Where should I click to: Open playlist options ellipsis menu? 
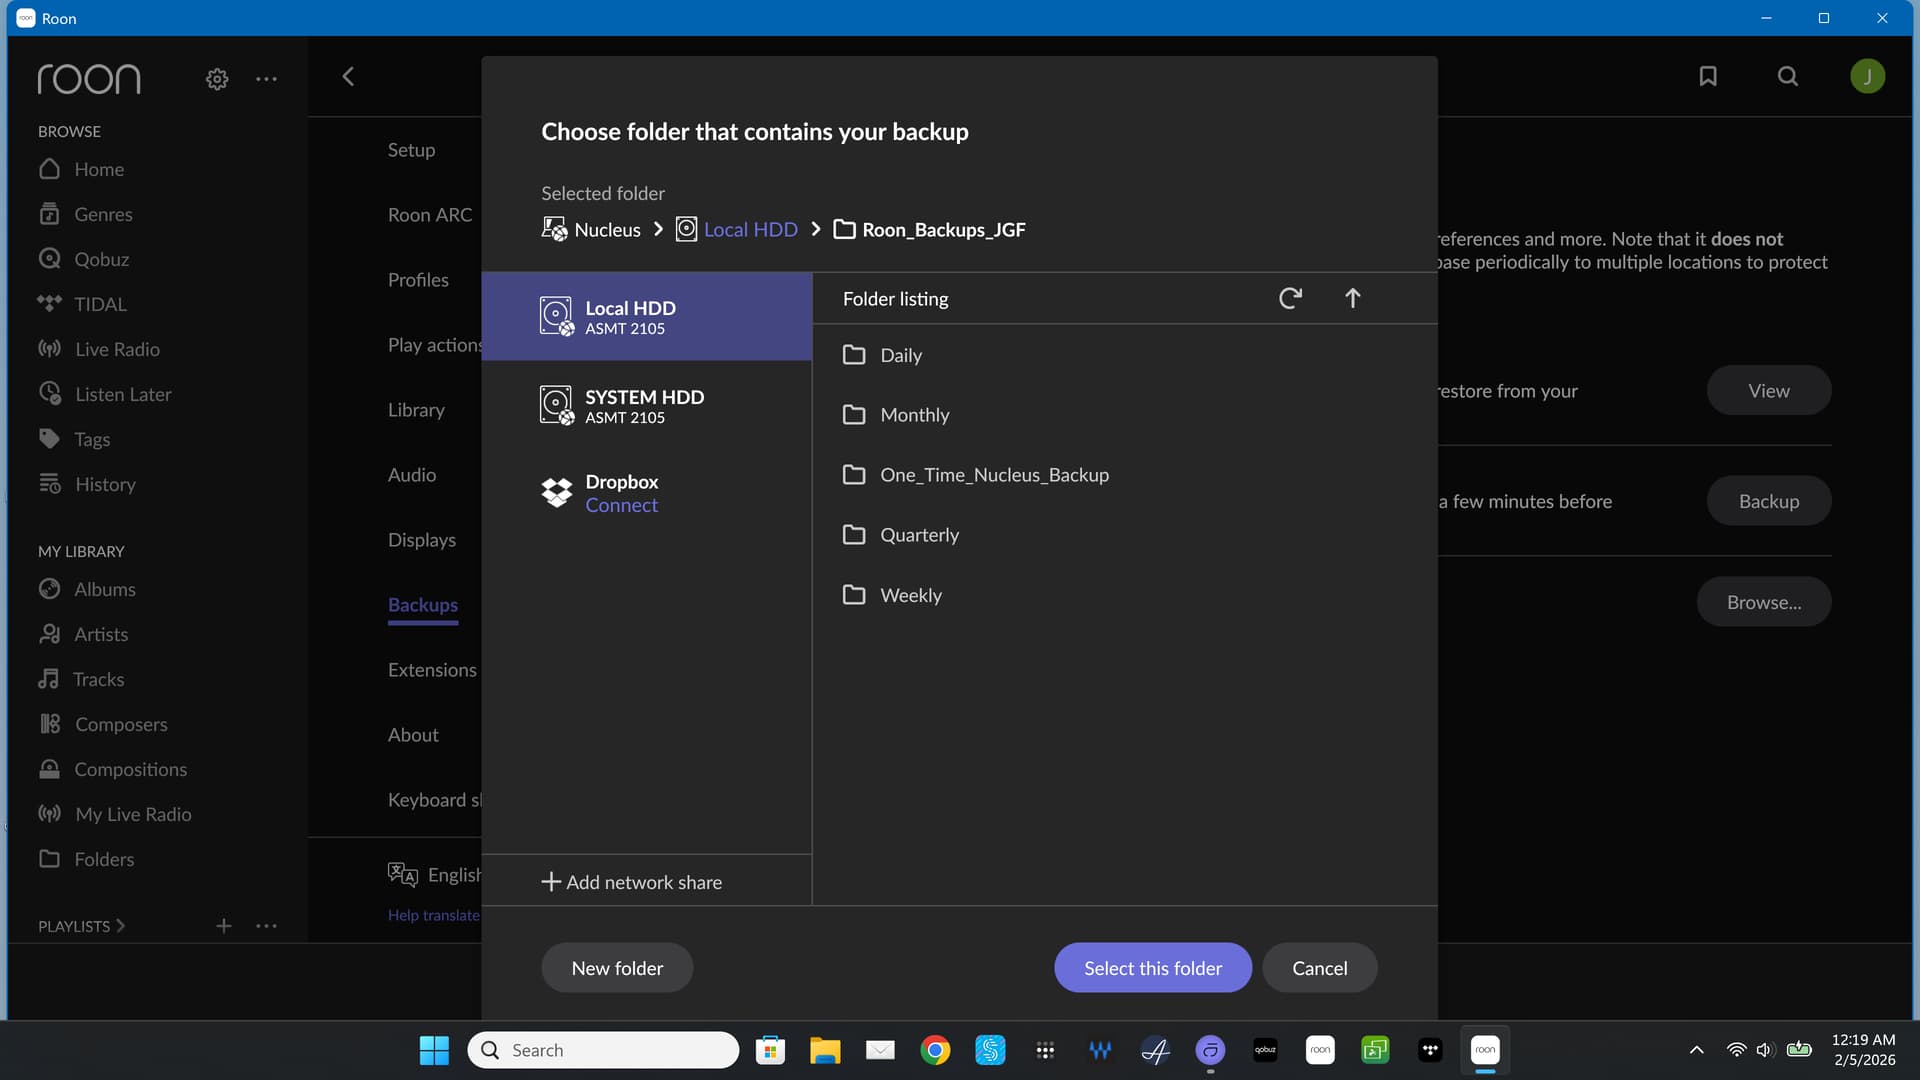coord(266,926)
